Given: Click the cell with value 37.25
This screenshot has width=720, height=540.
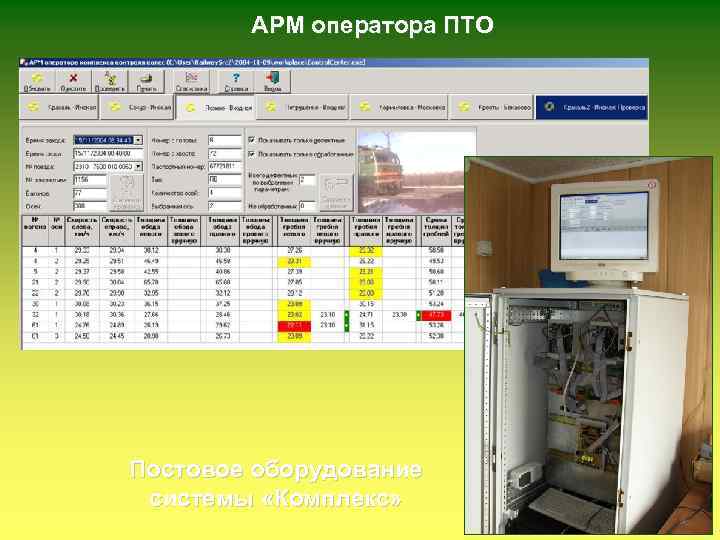Looking at the screenshot, I should tap(223, 304).
